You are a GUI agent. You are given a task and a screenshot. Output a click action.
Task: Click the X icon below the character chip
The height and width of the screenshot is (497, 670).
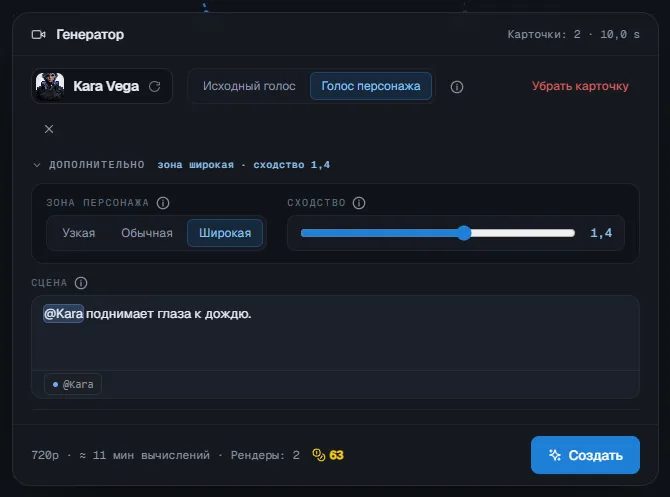49,129
